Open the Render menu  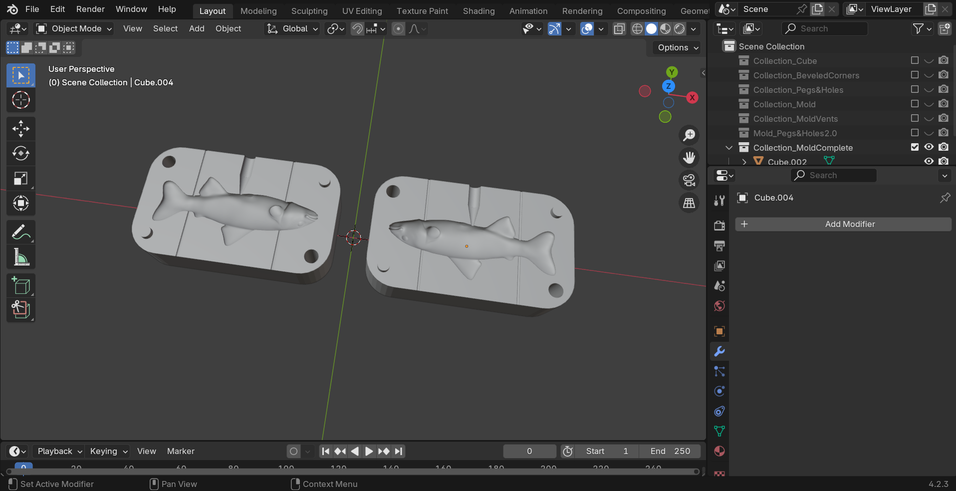[90, 9]
